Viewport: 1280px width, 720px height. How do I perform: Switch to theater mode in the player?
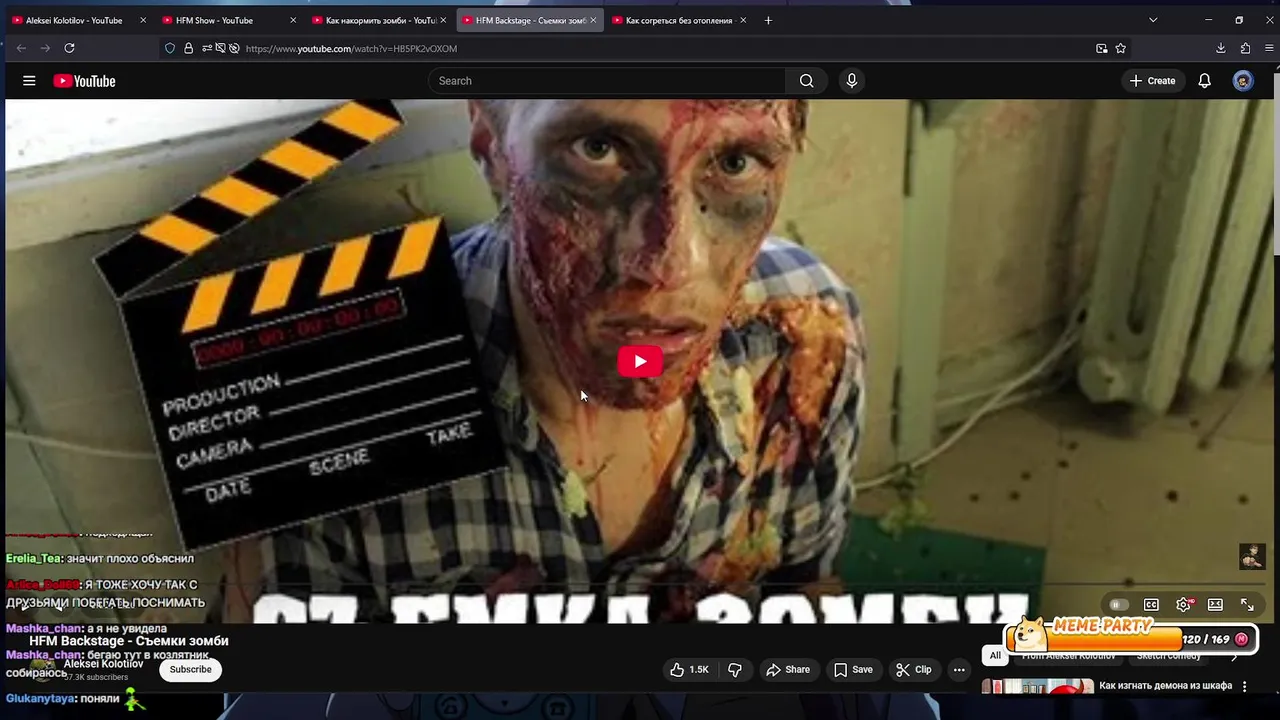pyautogui.click(x=1215, y=605)
